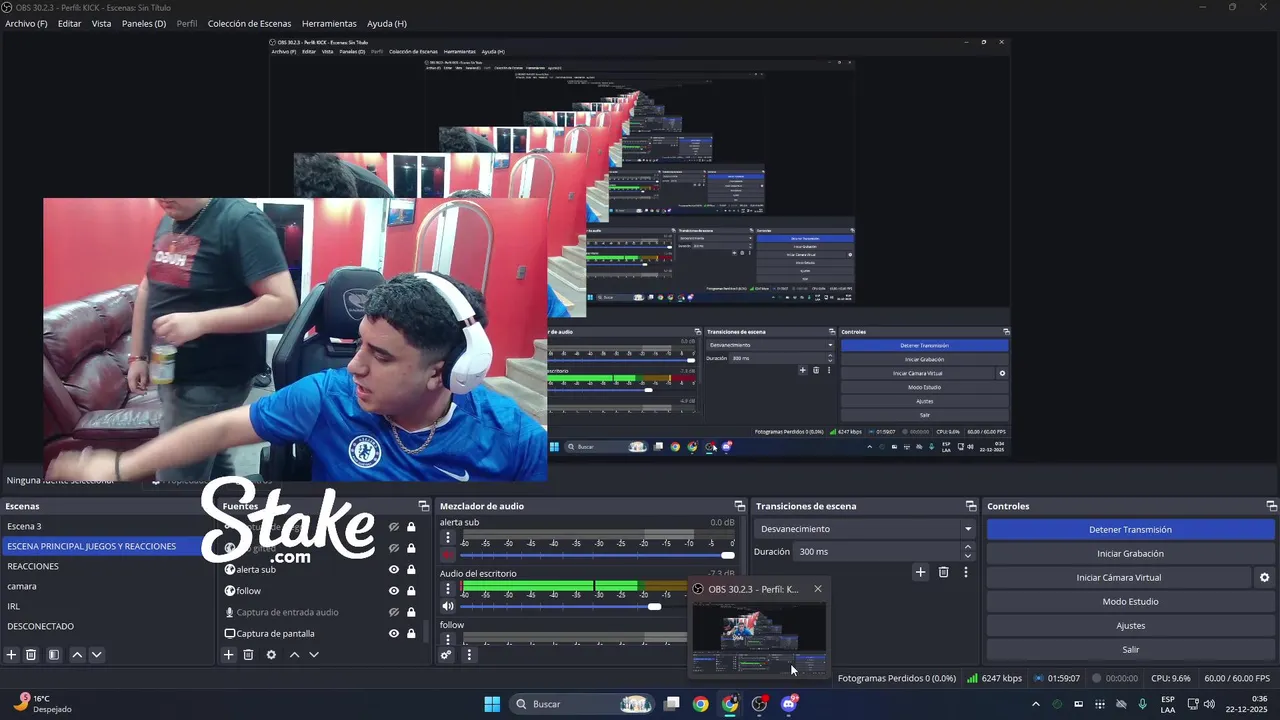
Task: Open transition properties three-dot menu
Action: coord(965,572)
